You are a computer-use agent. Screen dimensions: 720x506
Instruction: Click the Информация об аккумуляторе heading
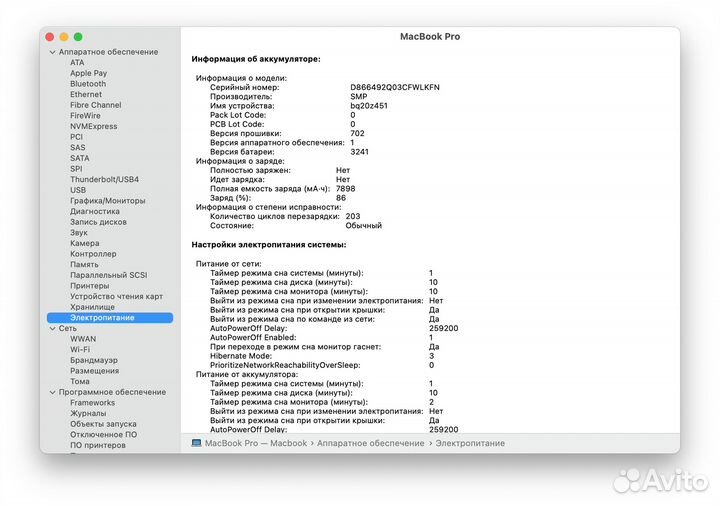[x=256, y=59]
